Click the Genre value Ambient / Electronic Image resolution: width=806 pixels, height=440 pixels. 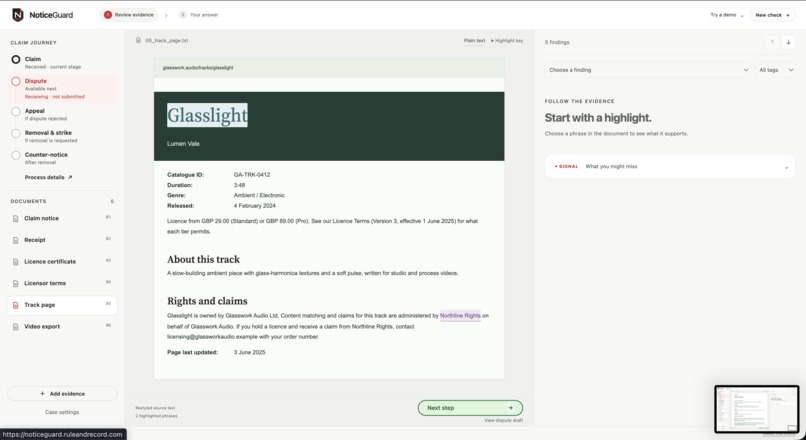pos(259,195)
